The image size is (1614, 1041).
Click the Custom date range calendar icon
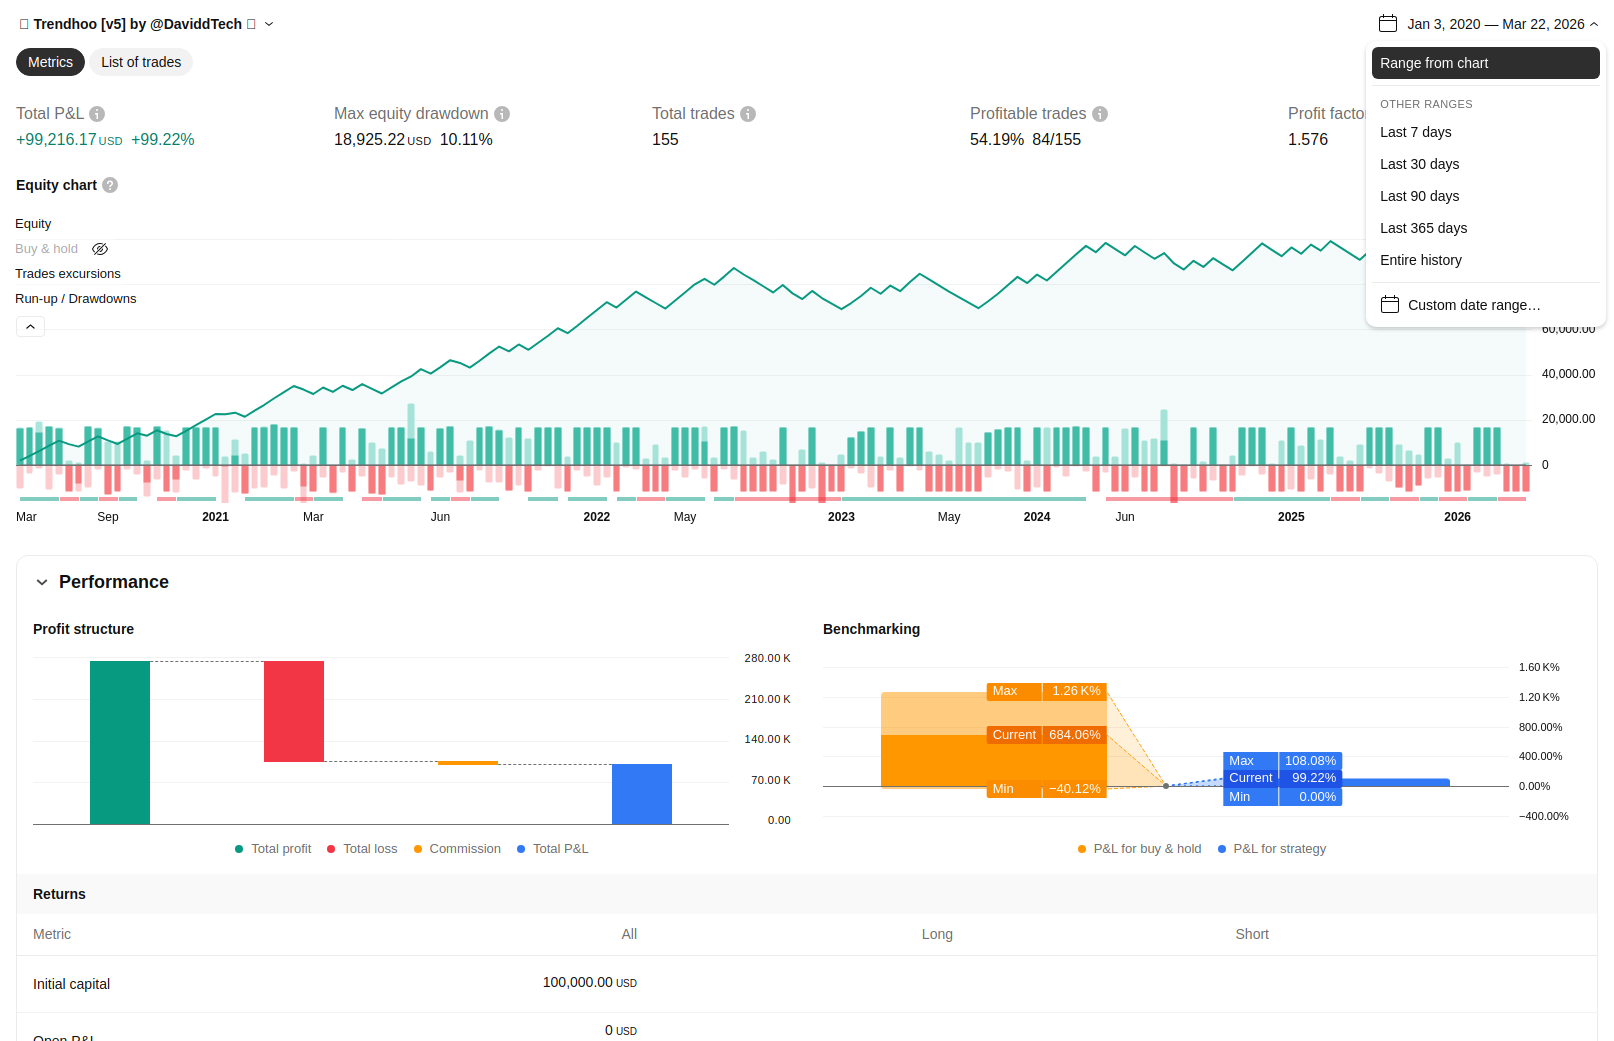1390,305
